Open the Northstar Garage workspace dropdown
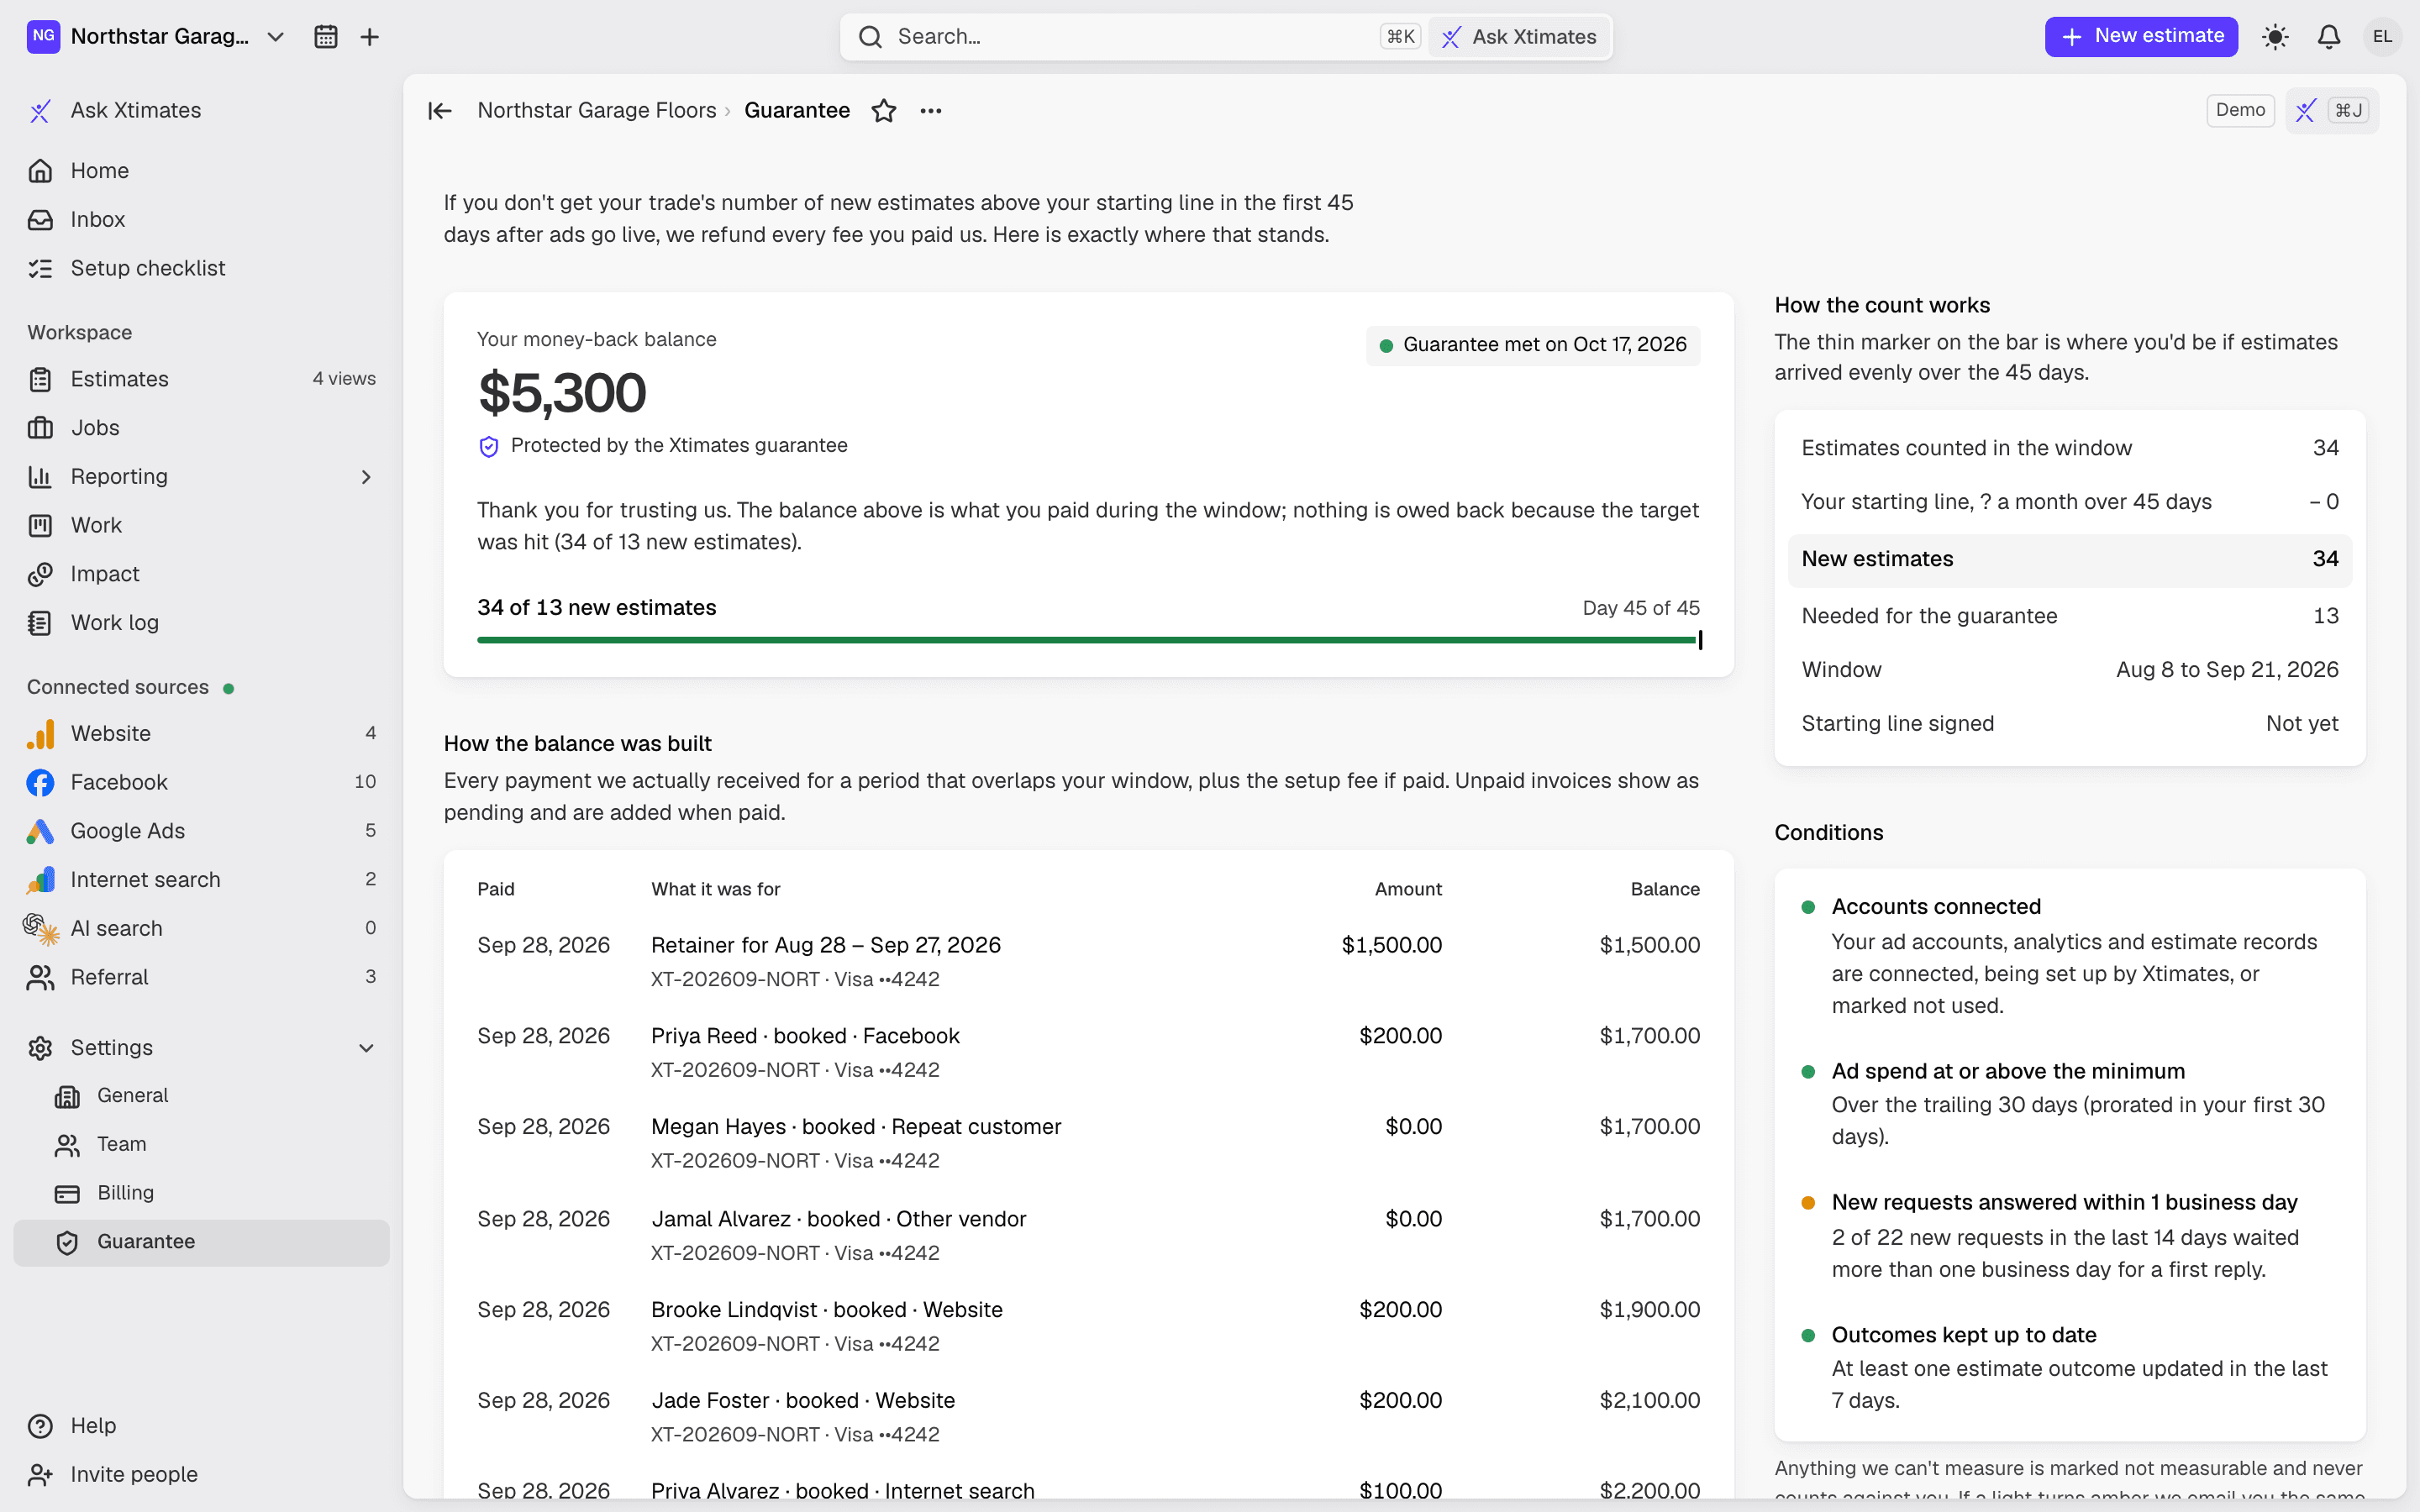The image size is (2420, 1512). click(157, 37)
